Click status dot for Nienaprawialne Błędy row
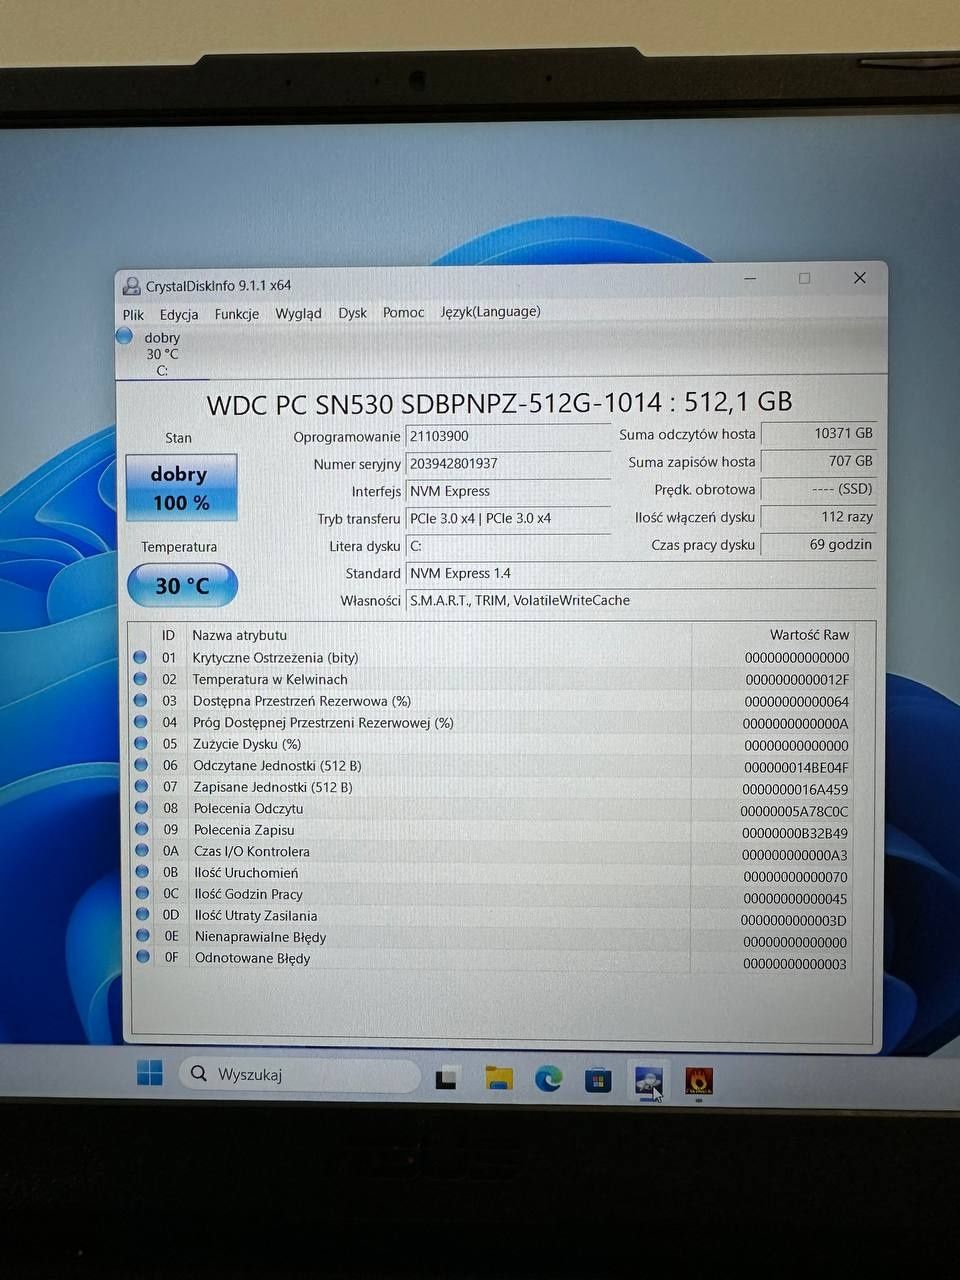The image size is (960, 1280). point(143,936)
